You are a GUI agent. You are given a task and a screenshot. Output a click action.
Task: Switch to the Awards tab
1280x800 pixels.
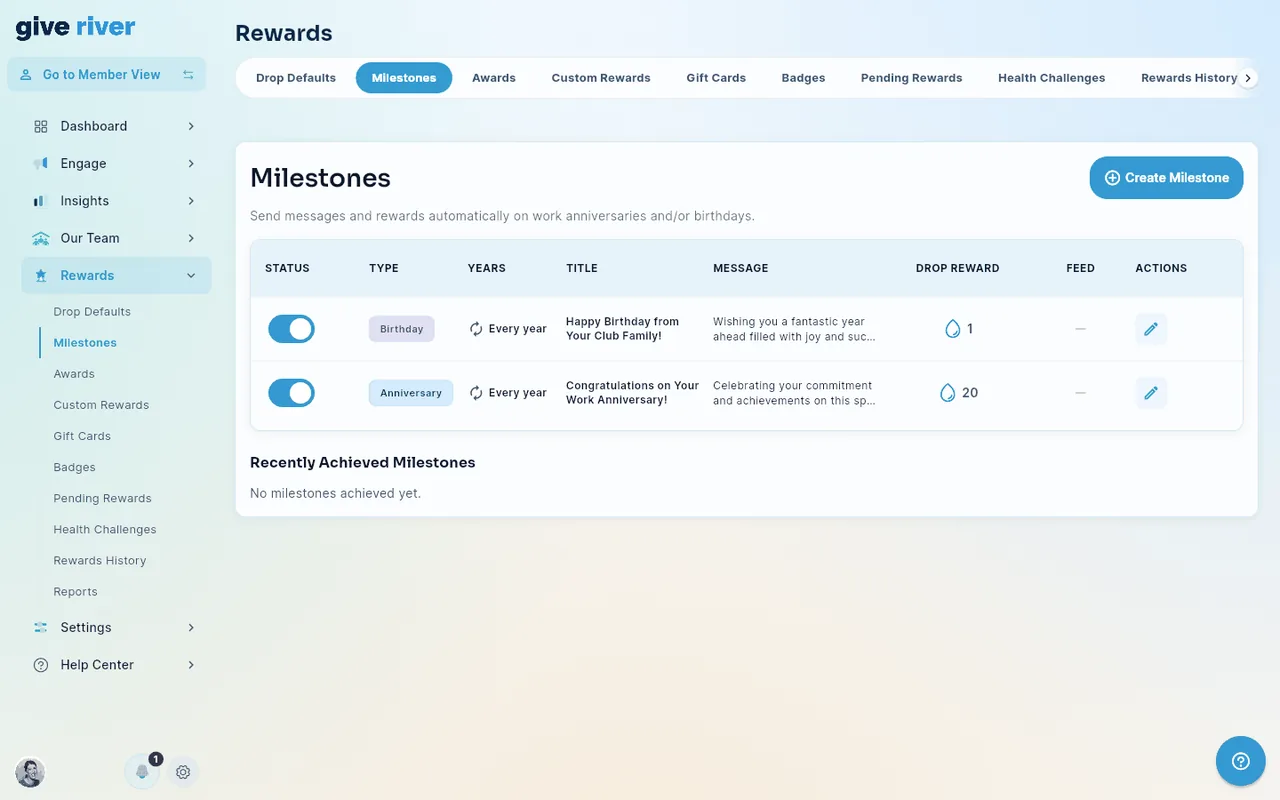click(x=494, y=78)
